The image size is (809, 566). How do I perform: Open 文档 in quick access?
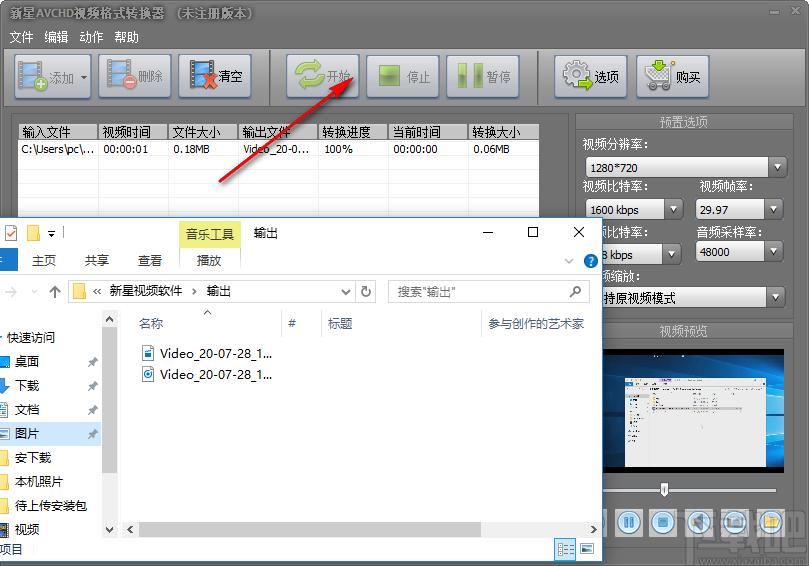point(27,410)
